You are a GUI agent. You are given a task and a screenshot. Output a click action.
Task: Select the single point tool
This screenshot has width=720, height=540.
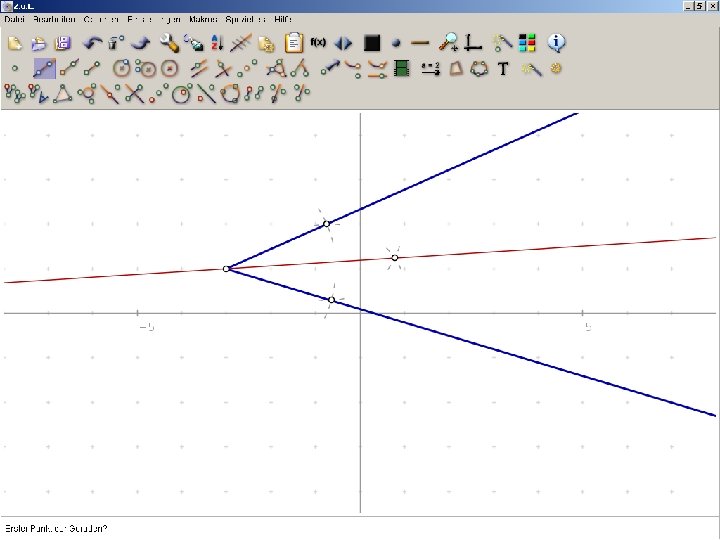coord(15,68)
